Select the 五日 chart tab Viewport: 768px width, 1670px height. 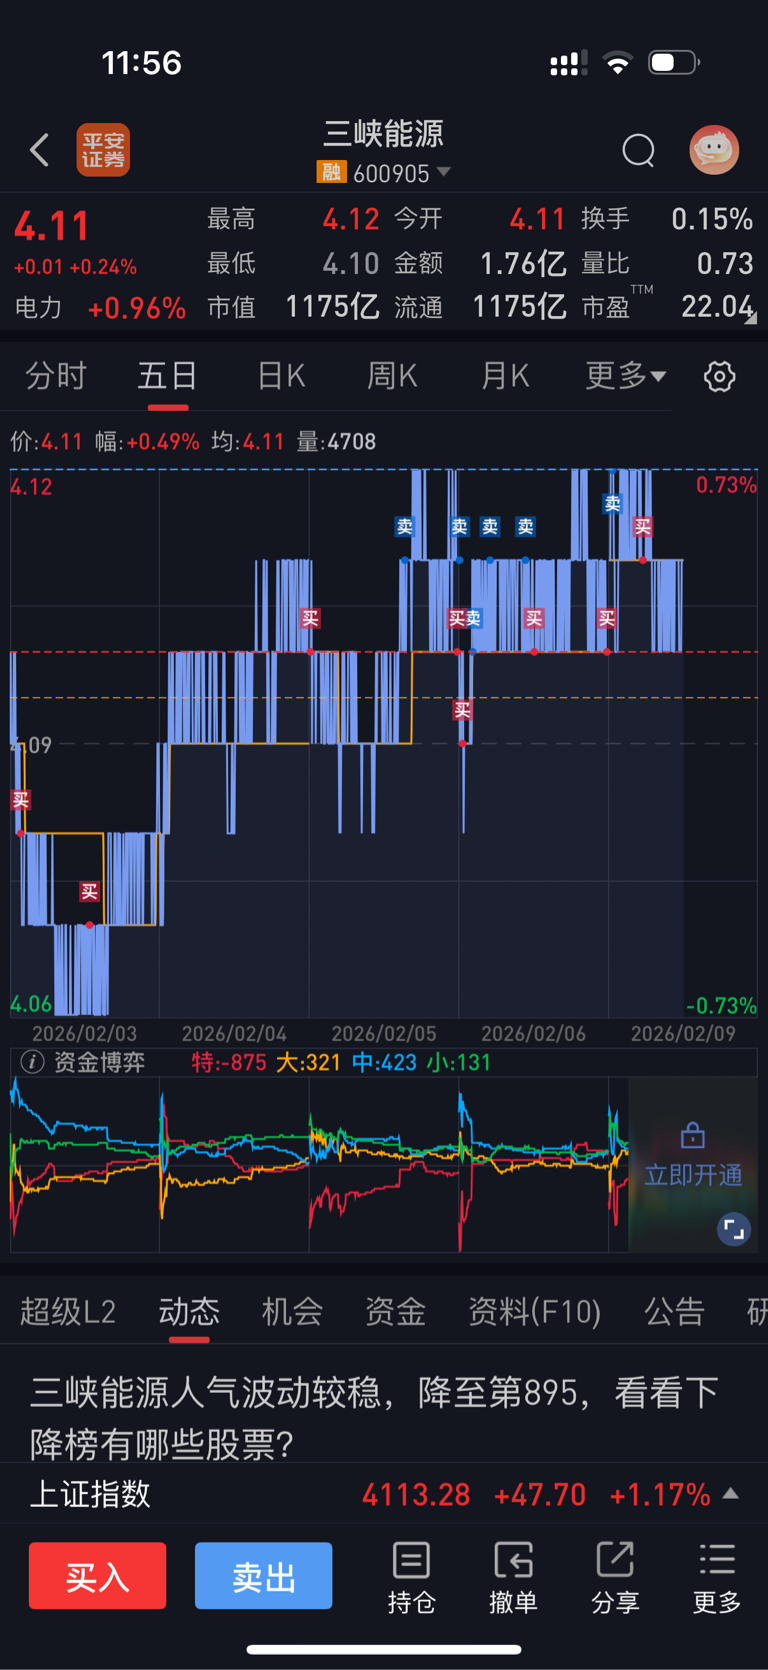[167, 376]
